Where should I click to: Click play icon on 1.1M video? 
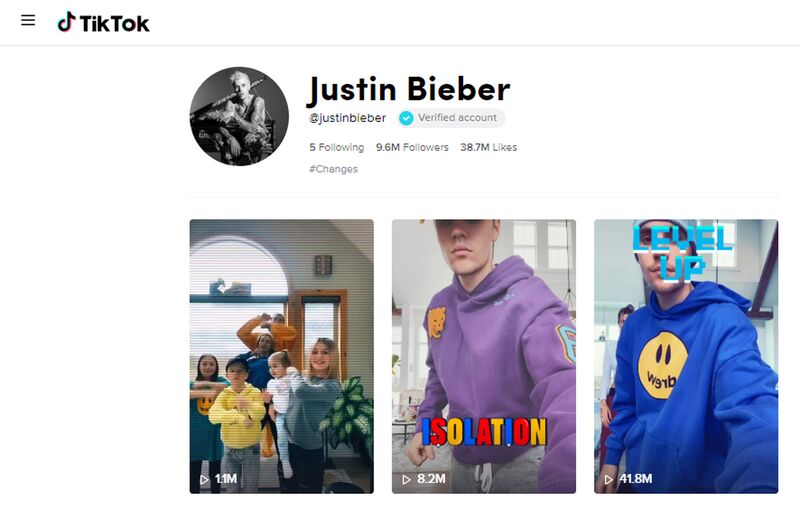click(204, 479)
